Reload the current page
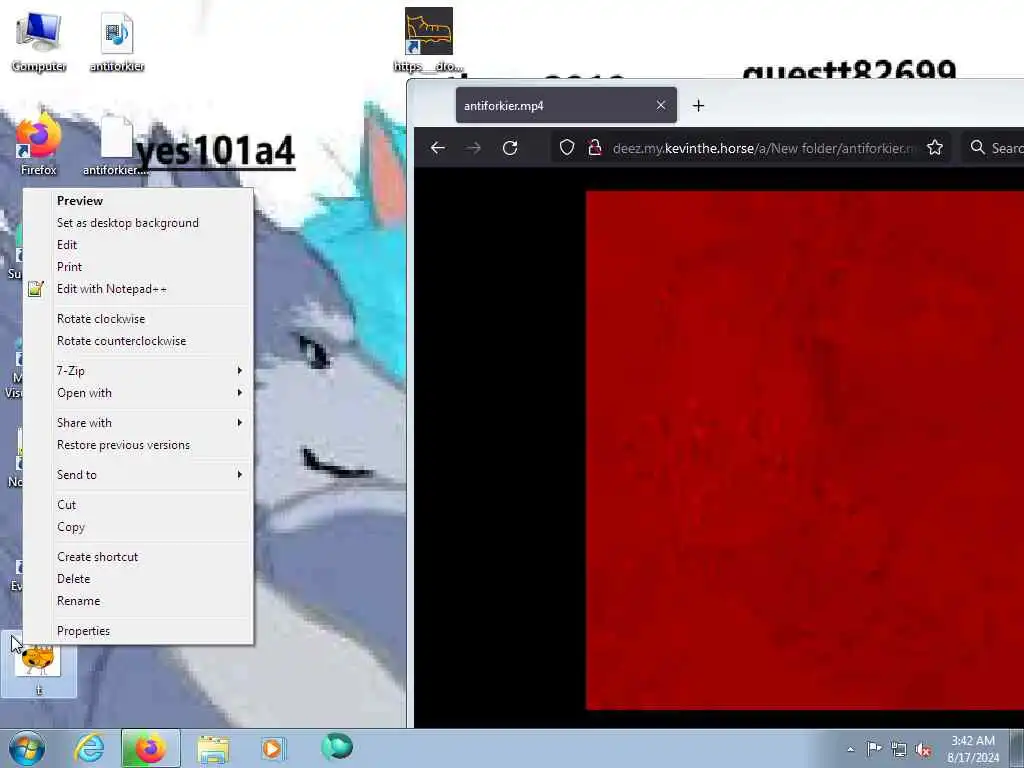1024x768 pixels. [510, 148]
